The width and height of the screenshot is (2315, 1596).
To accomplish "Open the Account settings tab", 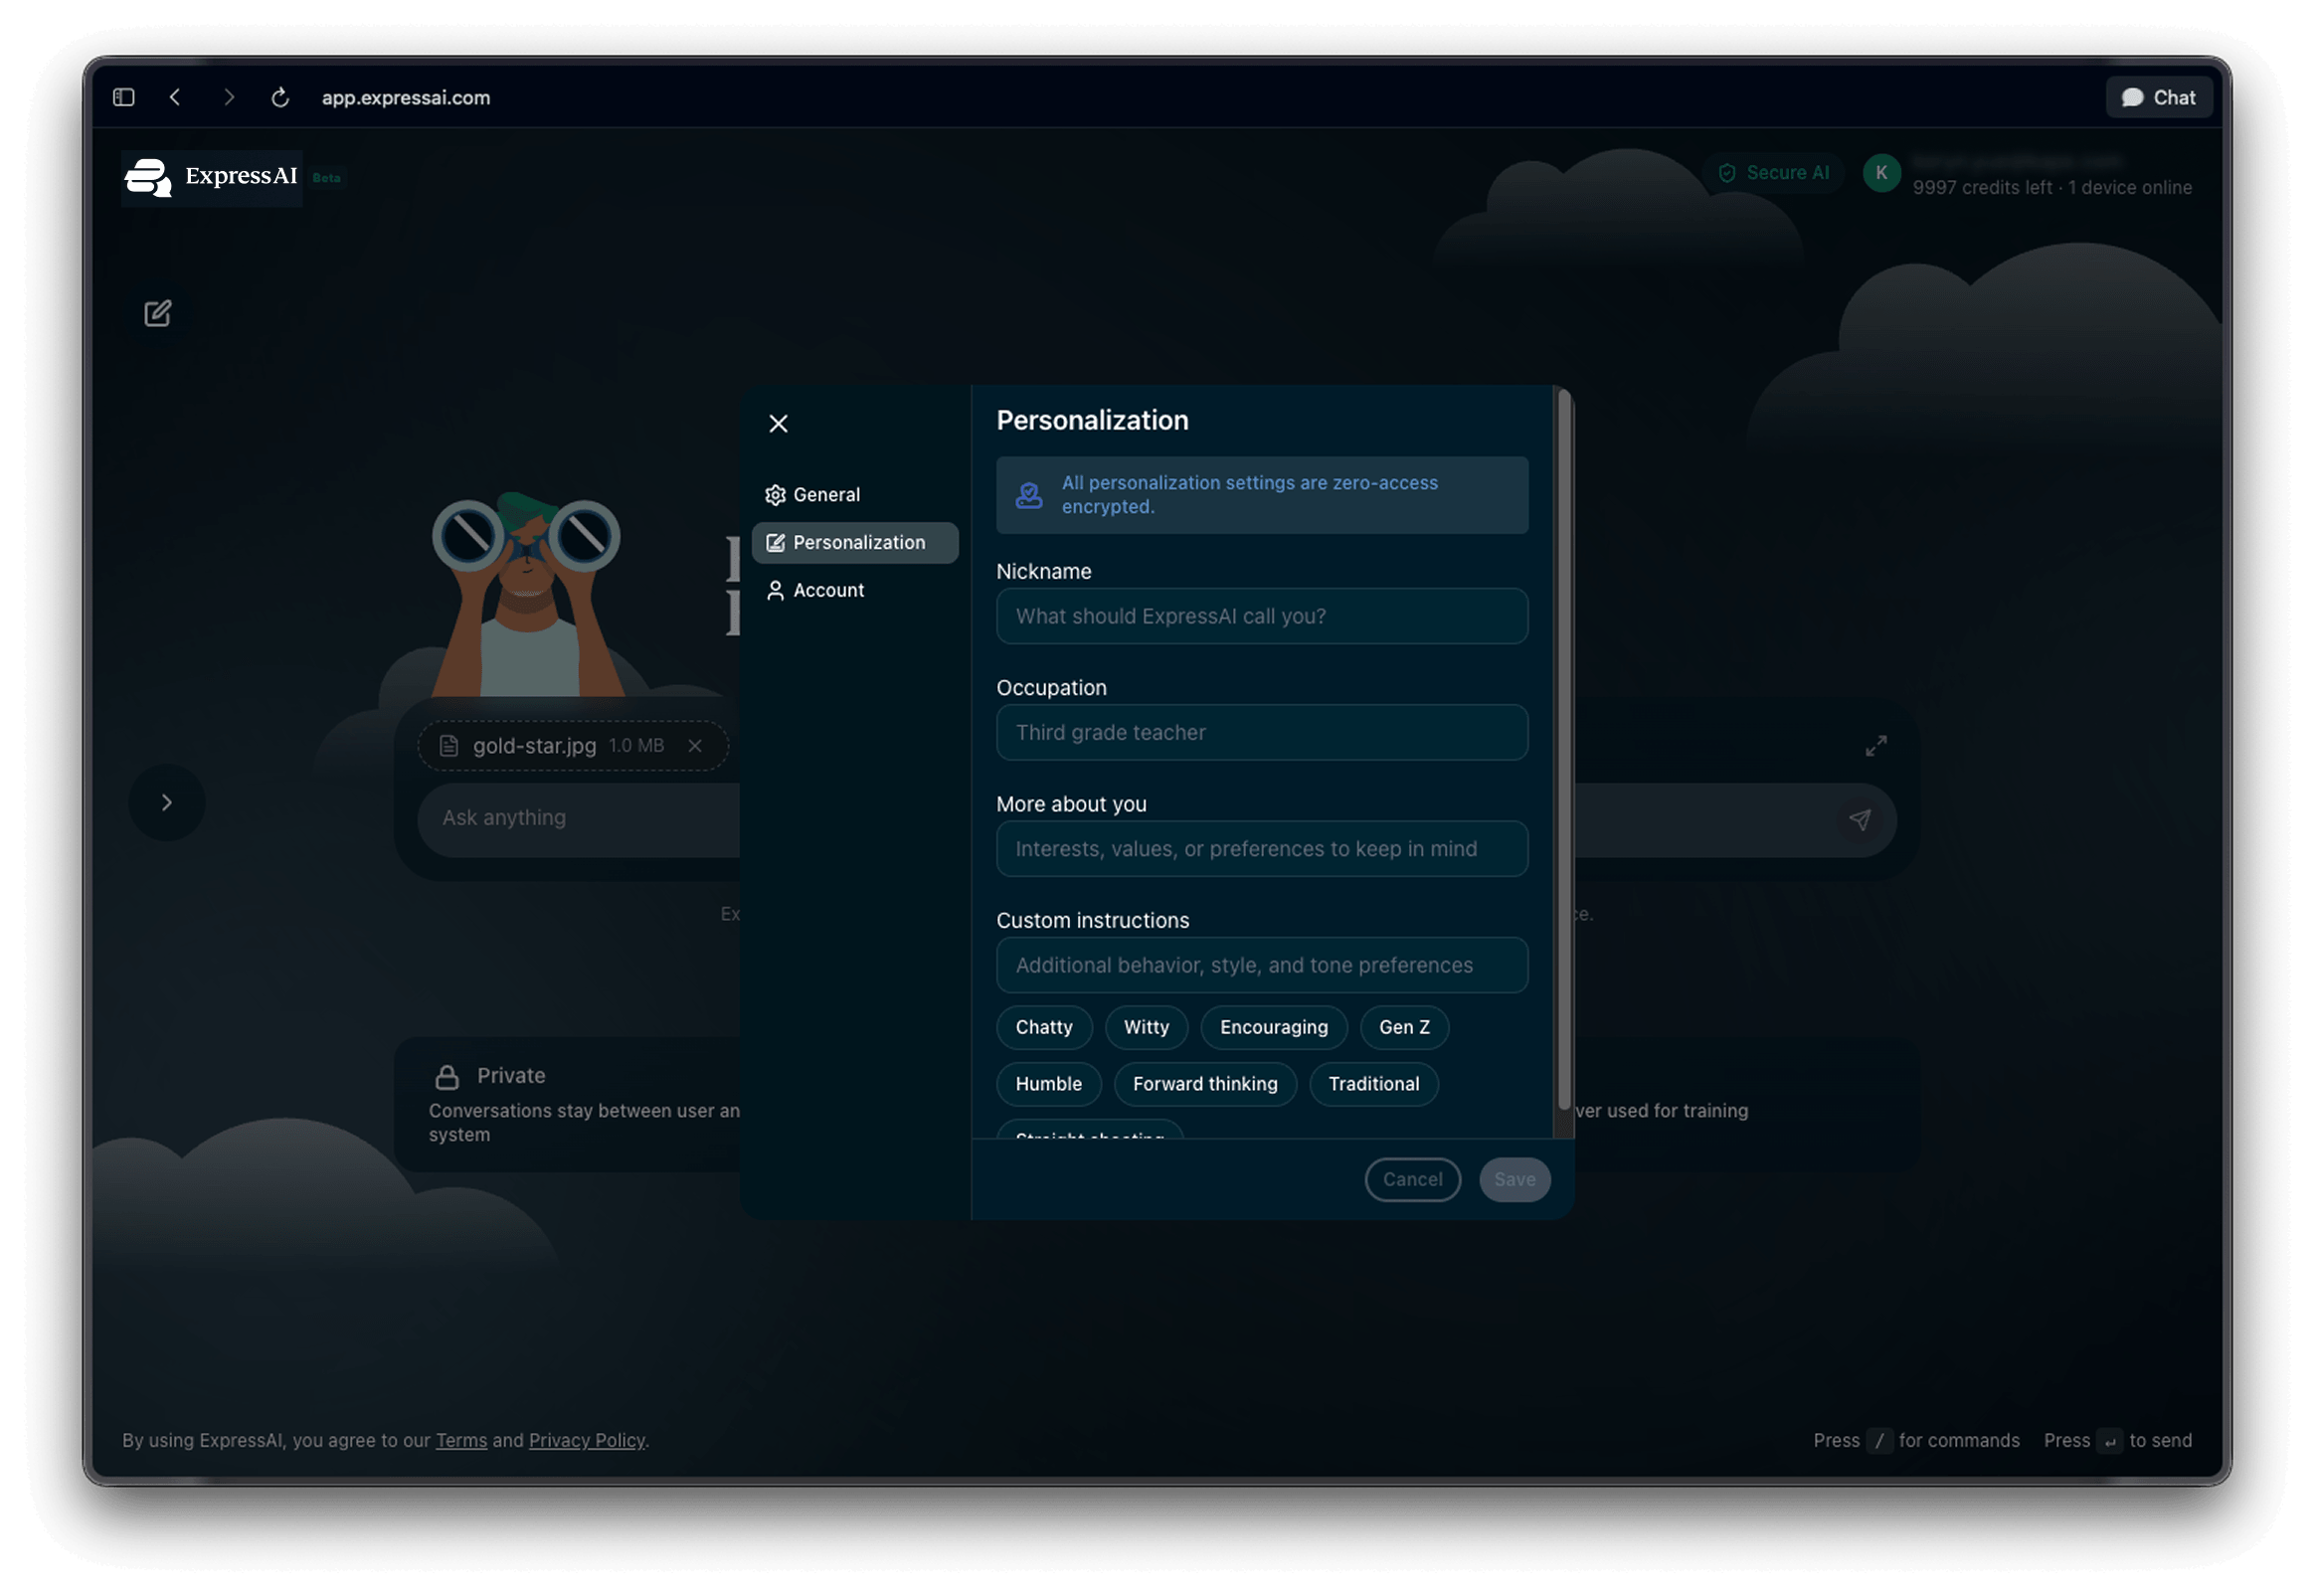I will pos(827,591).
